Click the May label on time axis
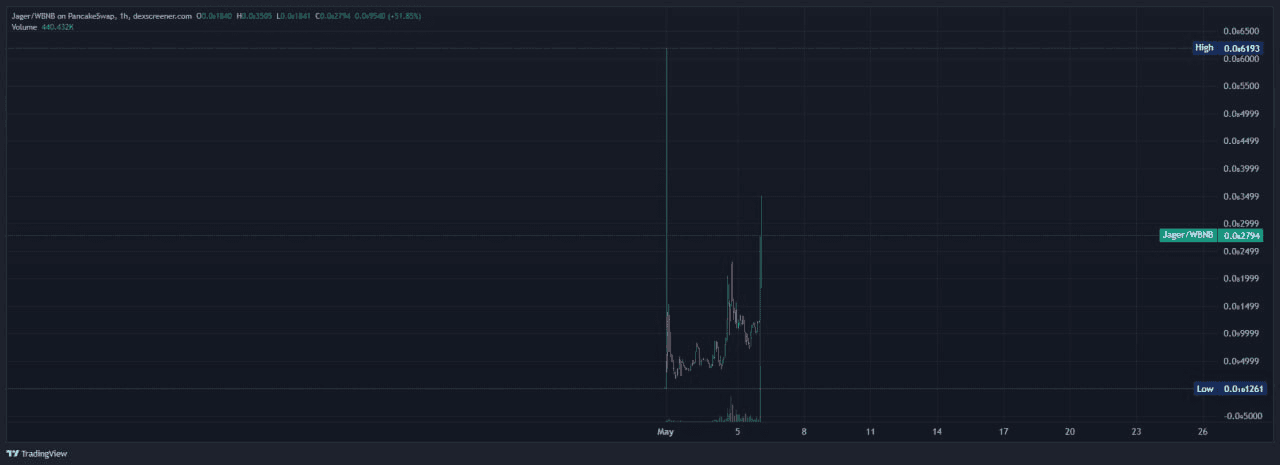1280x465 pixels. pos(666,432)
